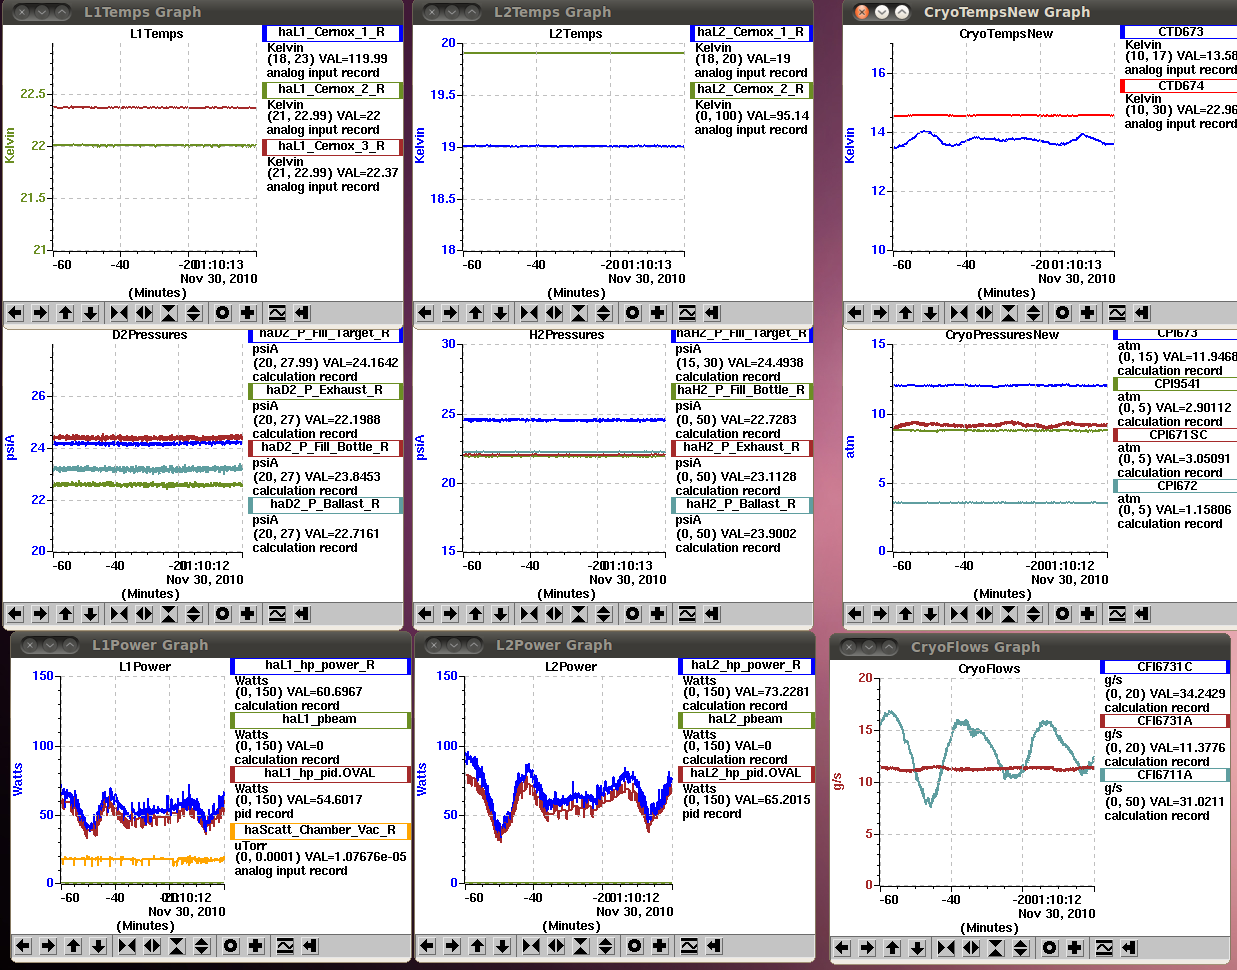
Task: Click pan-right arrow in CryoFlows Graph toolbar
Action: point(867,947)
